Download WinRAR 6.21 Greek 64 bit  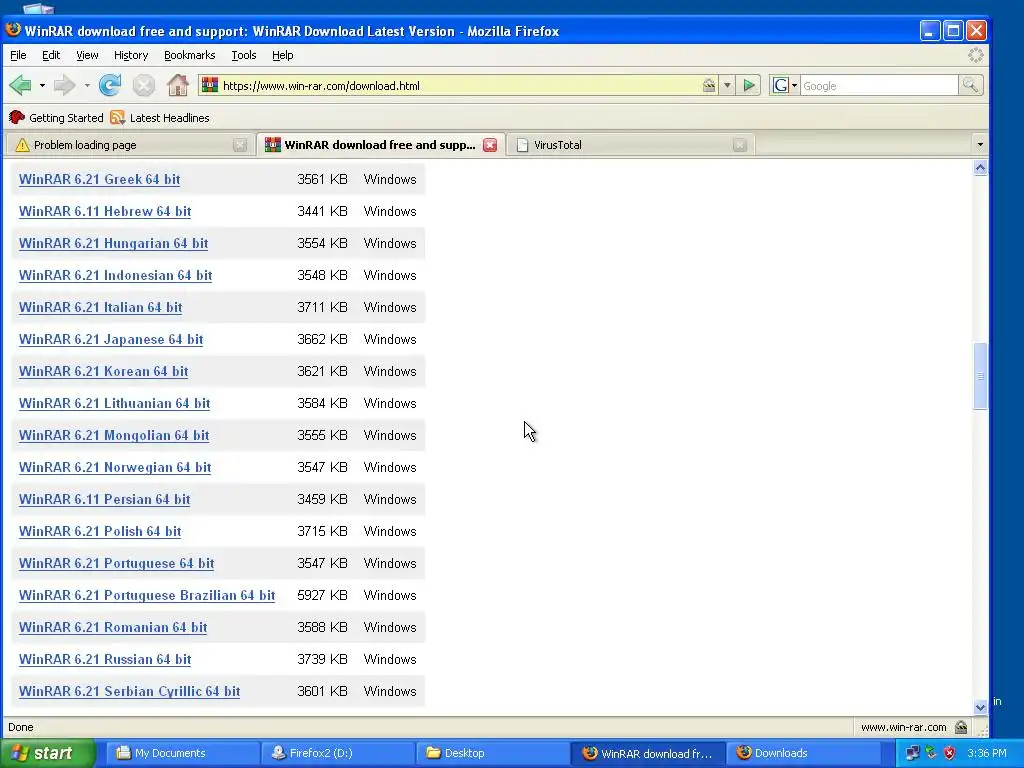click(99, 180)
